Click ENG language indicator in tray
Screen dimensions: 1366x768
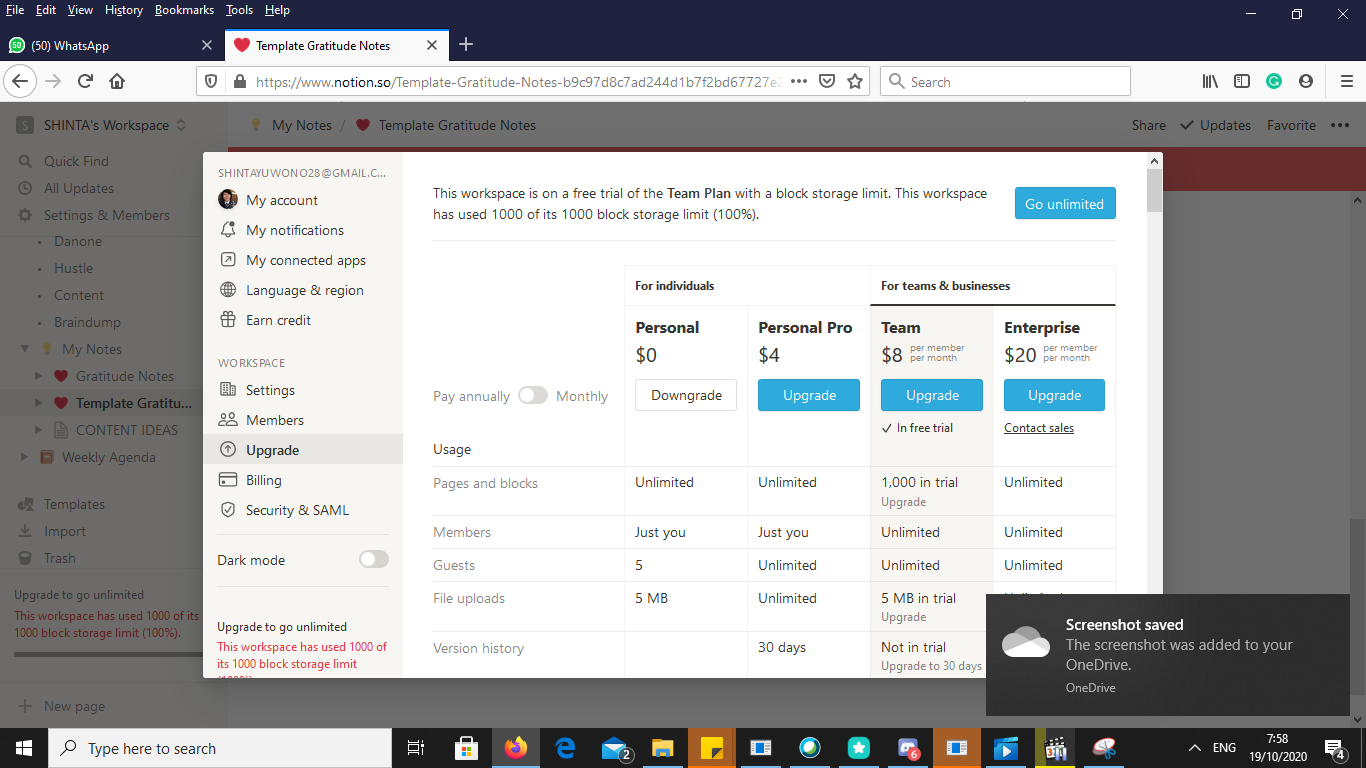[1224, 748]
